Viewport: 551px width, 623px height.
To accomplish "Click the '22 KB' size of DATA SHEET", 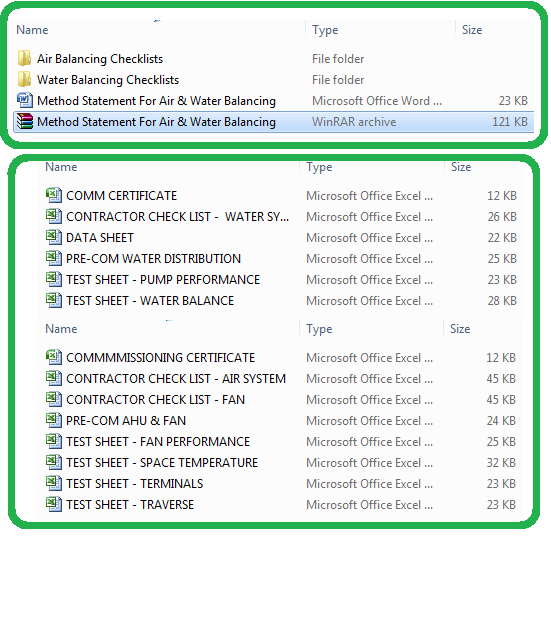I will click(x=502, y=238).
